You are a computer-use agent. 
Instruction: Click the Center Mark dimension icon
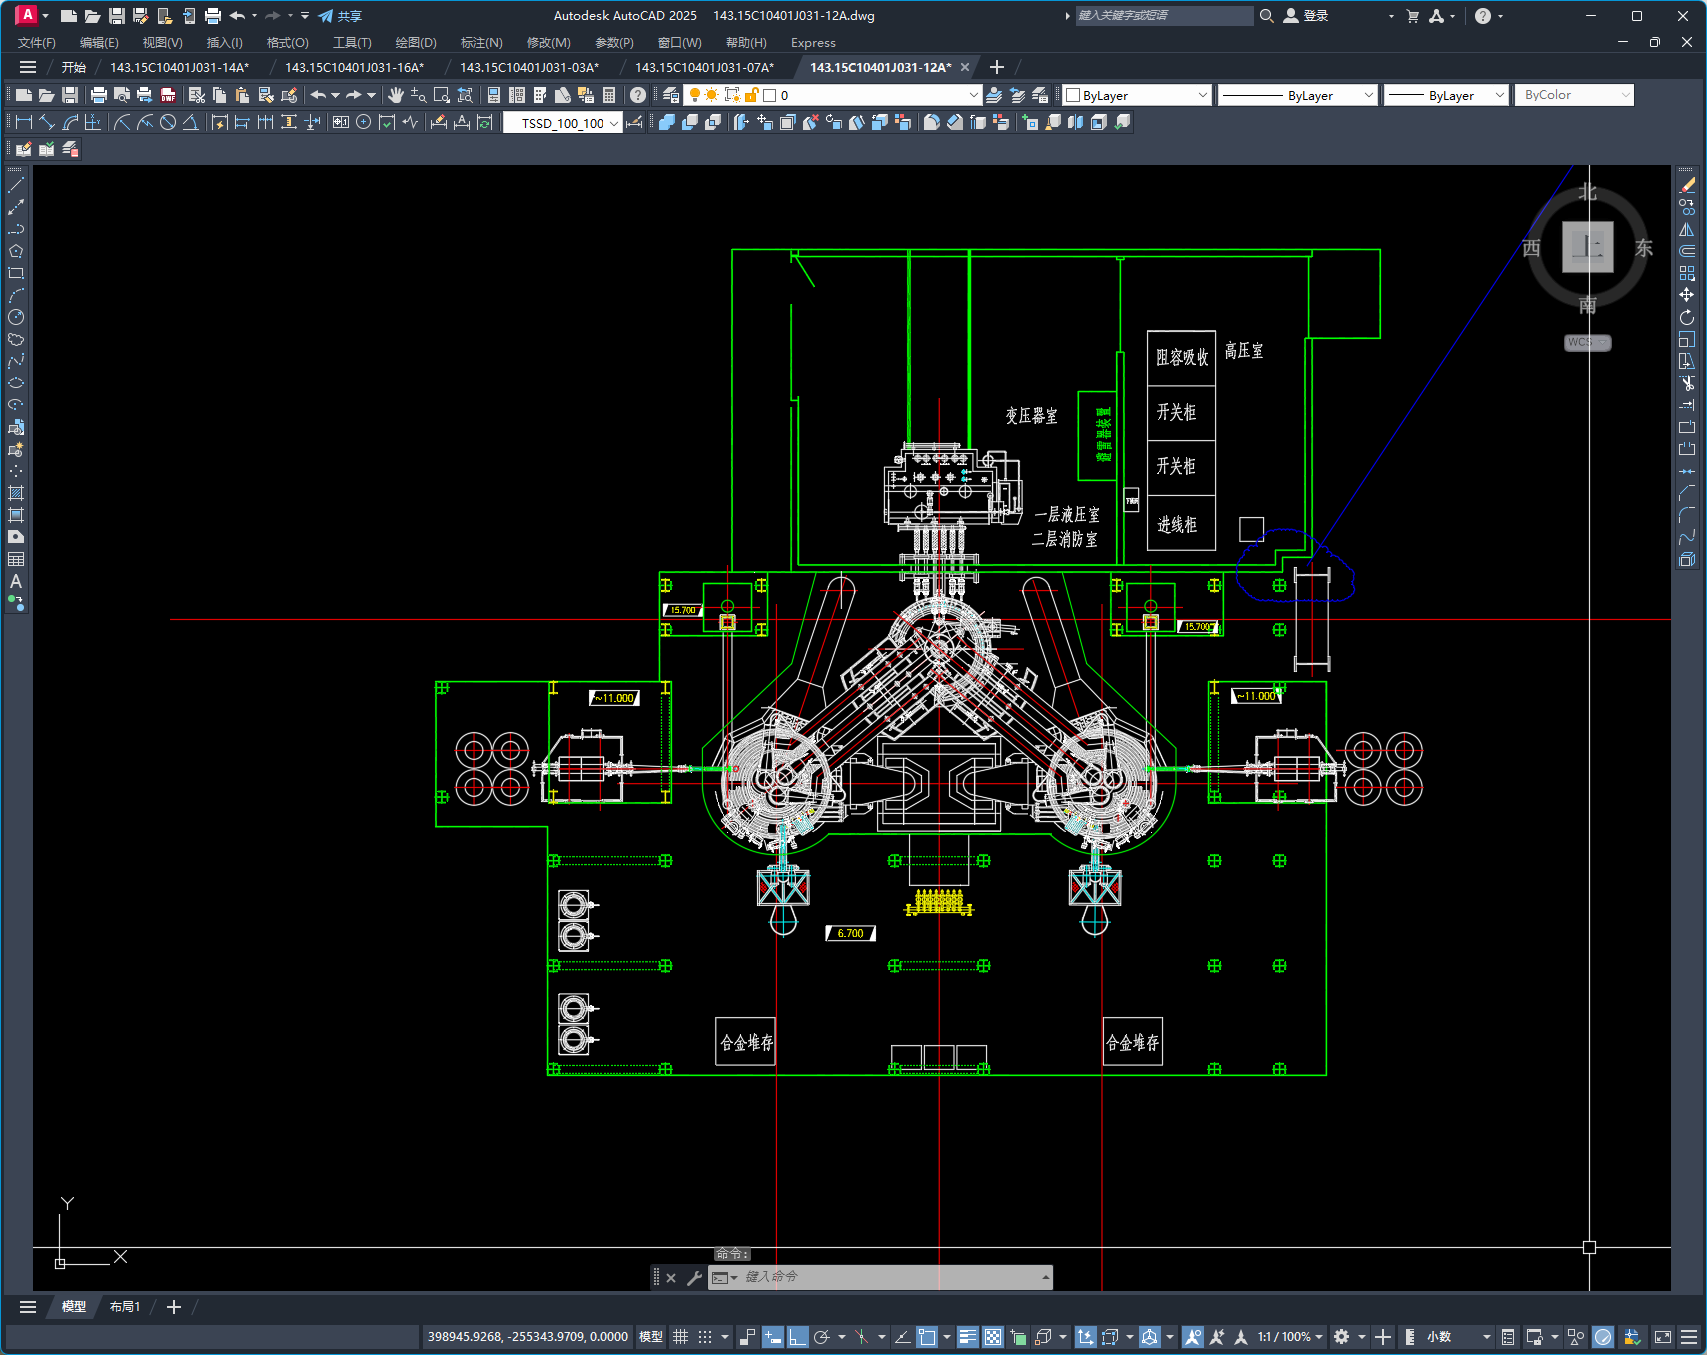(364, 122)
